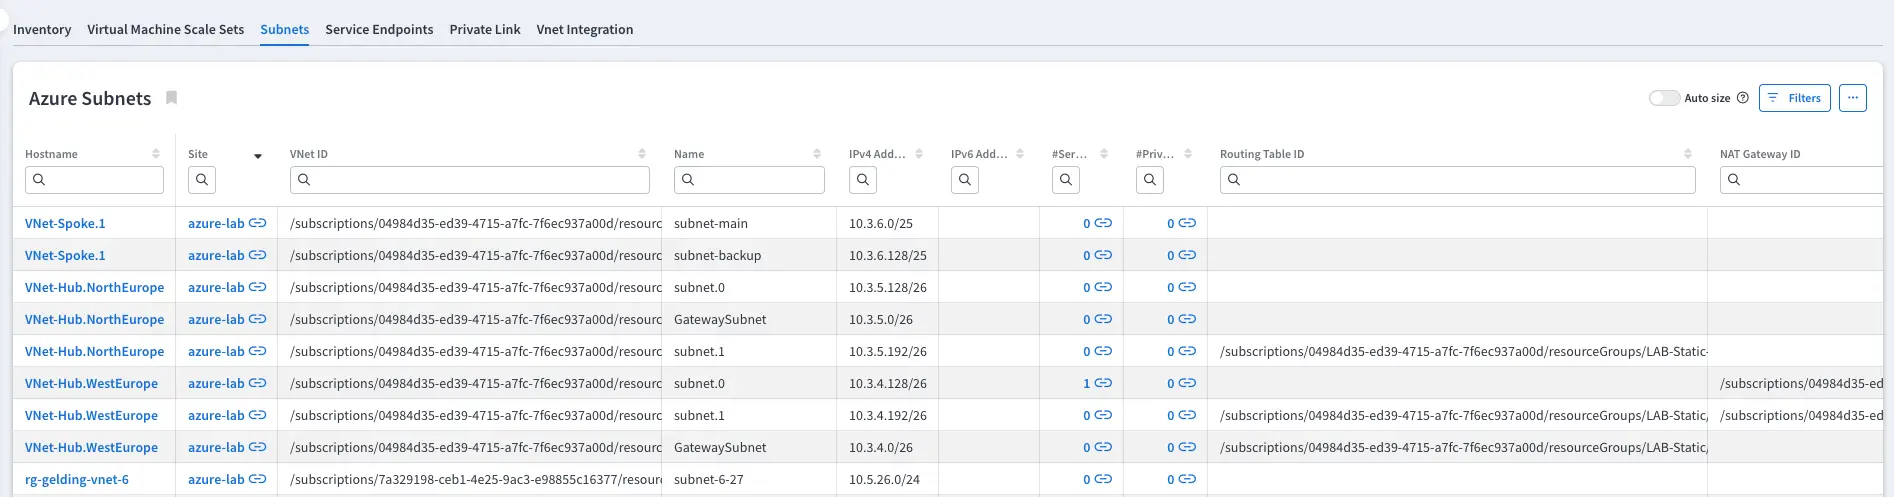Open the Private Link tab

click(485, 29)
